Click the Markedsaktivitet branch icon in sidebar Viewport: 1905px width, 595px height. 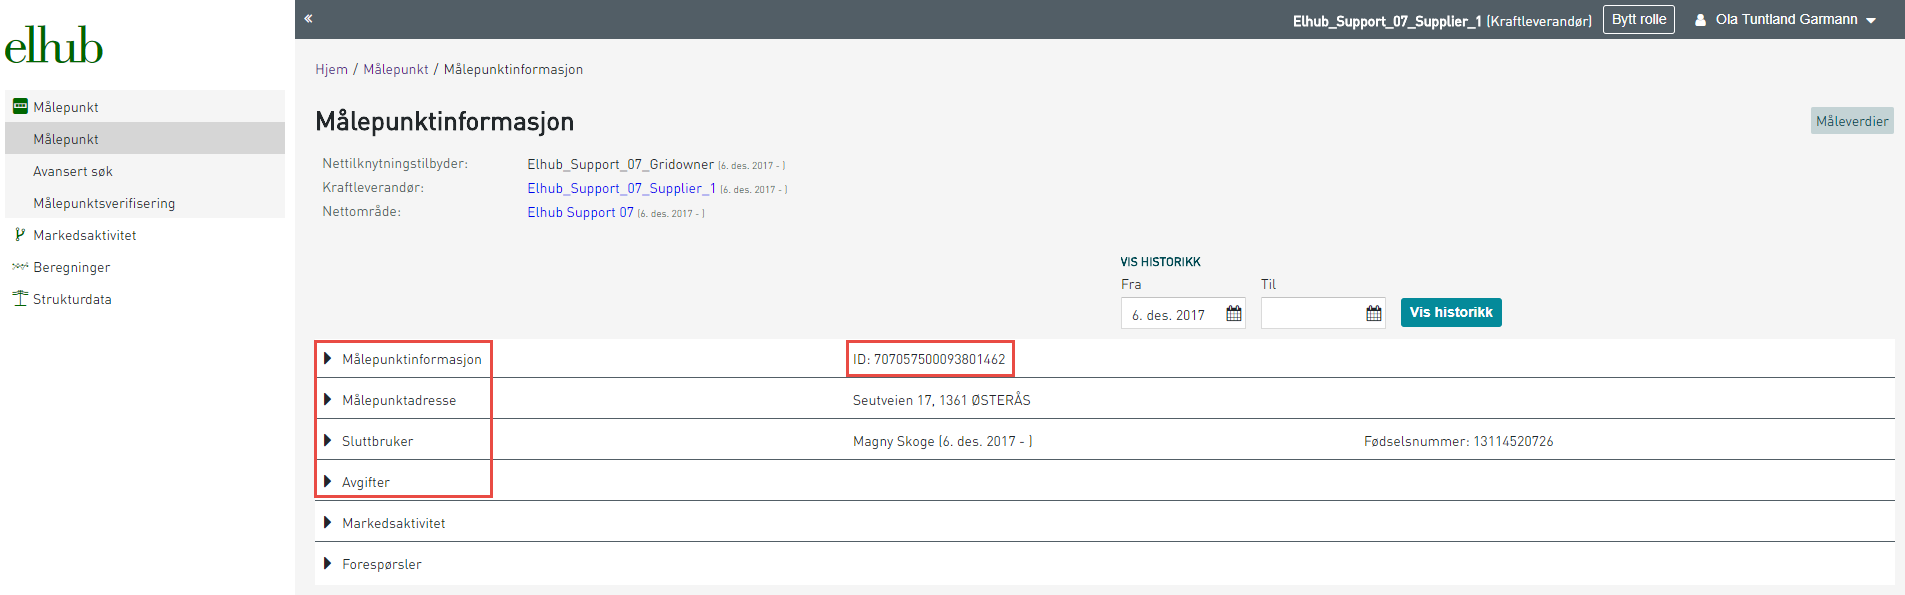point(20,234)
